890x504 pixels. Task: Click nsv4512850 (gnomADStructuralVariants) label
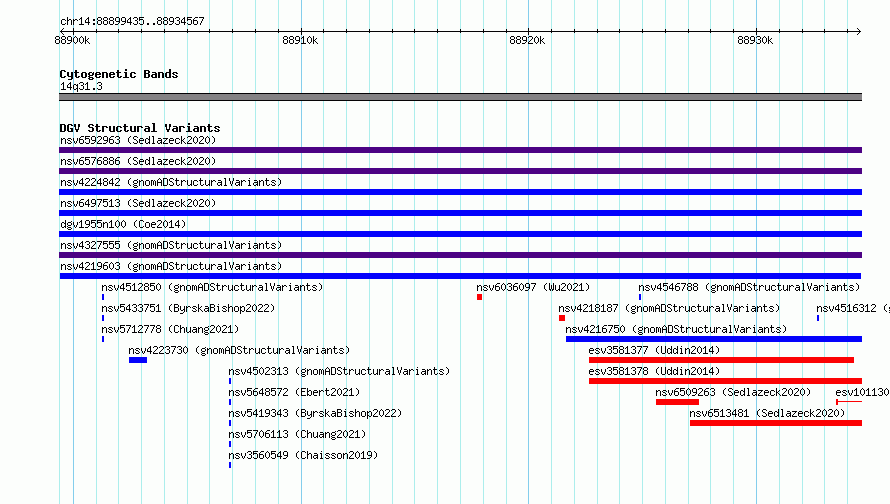click(212, 287)
